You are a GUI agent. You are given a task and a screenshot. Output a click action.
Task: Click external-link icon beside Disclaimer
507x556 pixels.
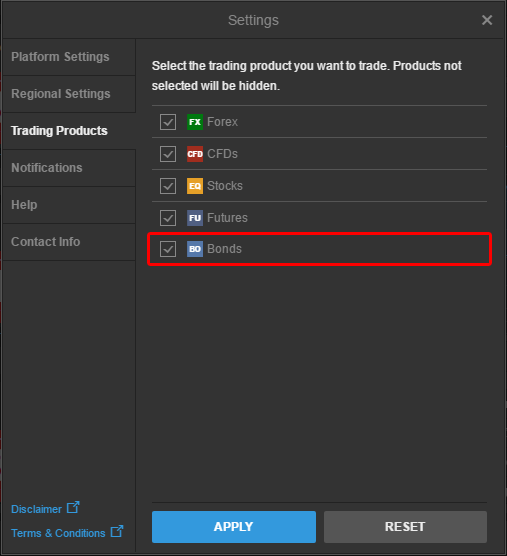click(73, 507)
